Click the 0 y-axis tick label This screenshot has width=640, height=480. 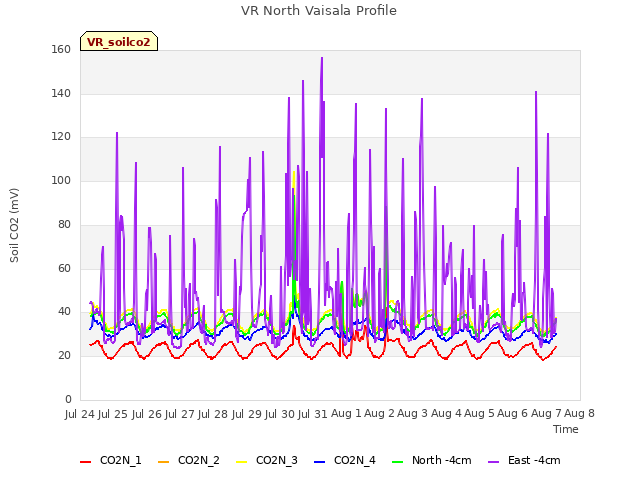68,399
